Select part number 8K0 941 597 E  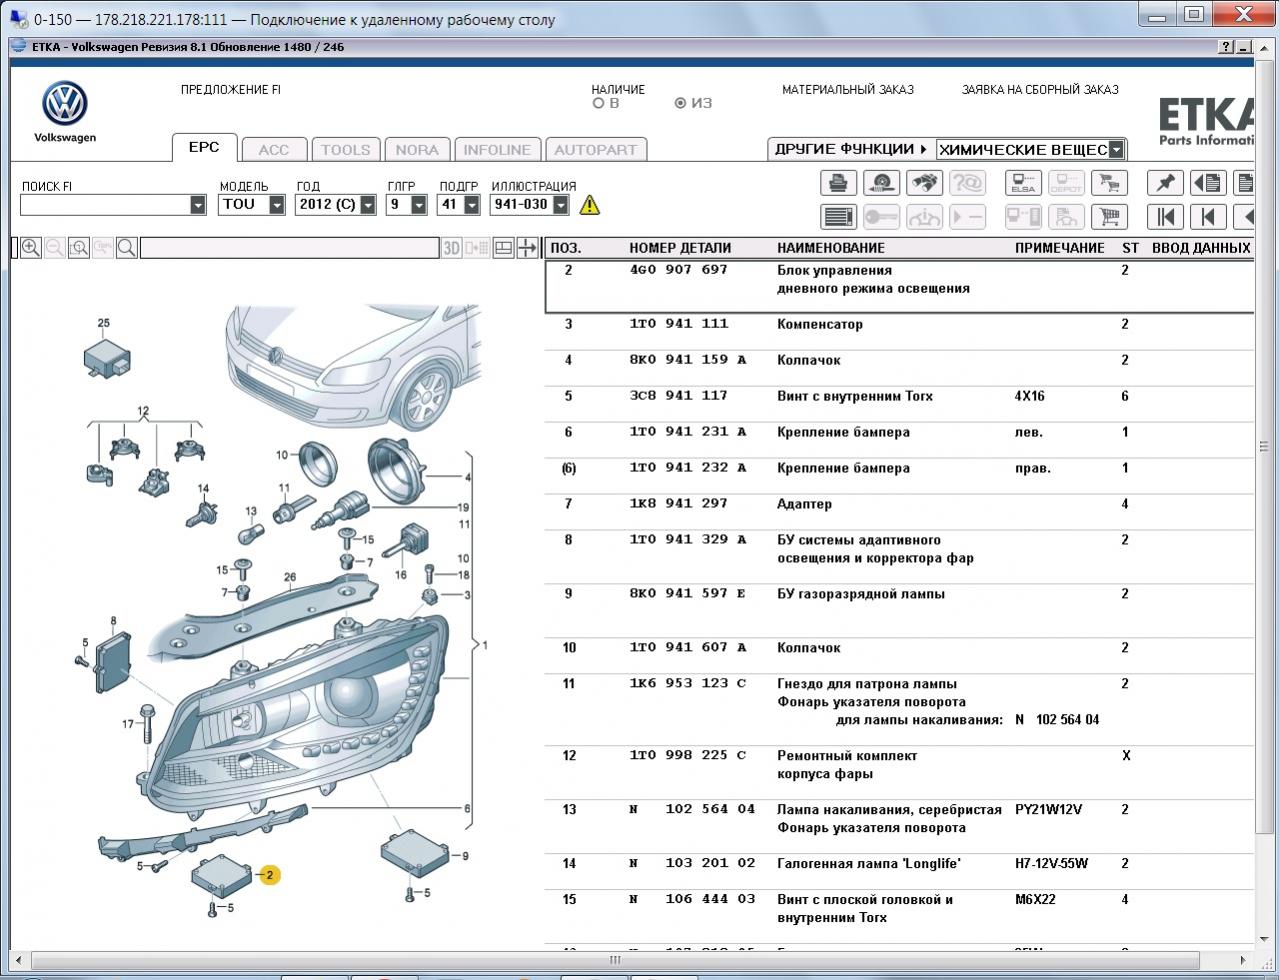click(x=688, y=594)
